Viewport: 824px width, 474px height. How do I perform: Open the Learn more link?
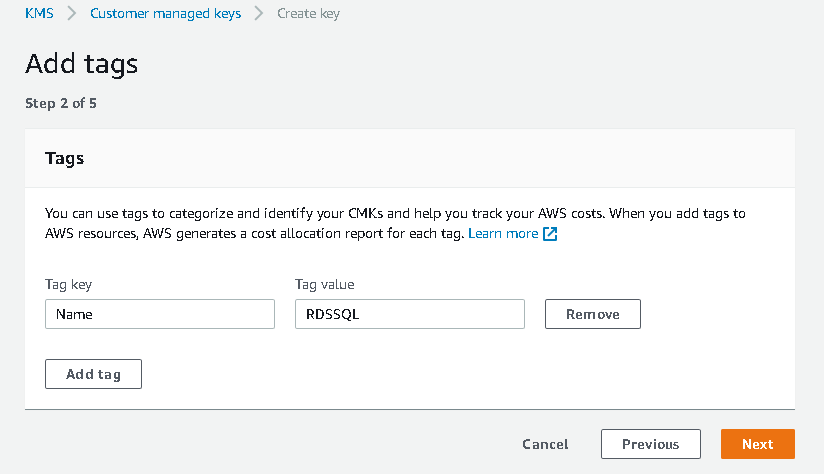[x=503, y=233]
